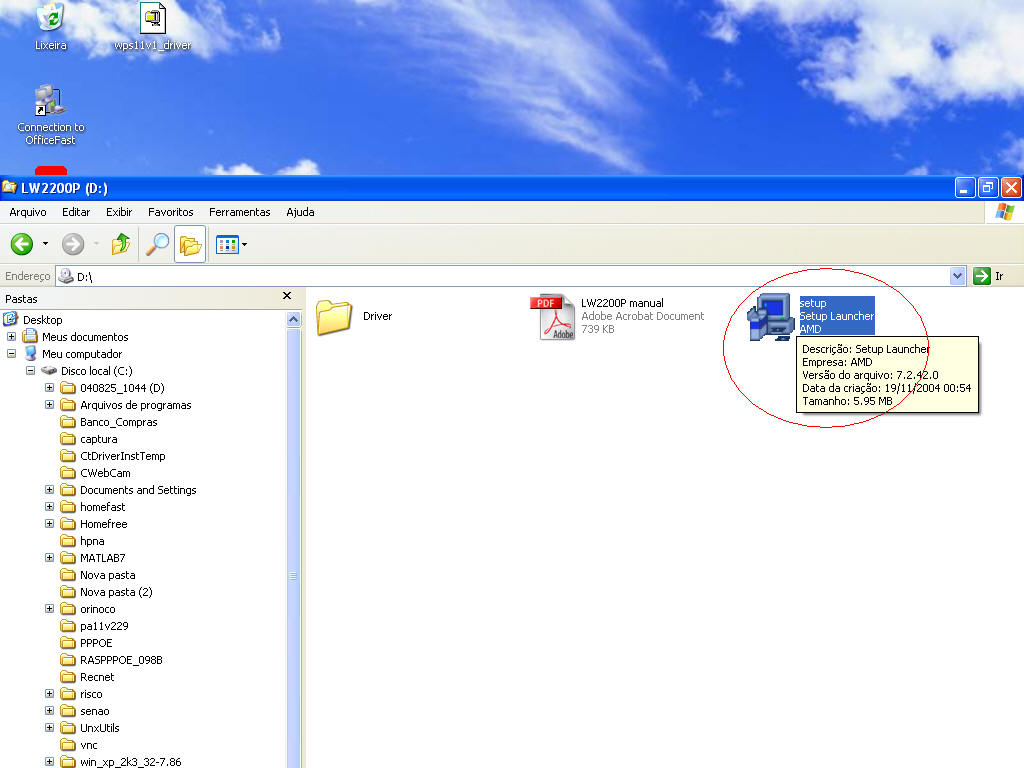Open the Ferramentas menu

click(240, 212)
